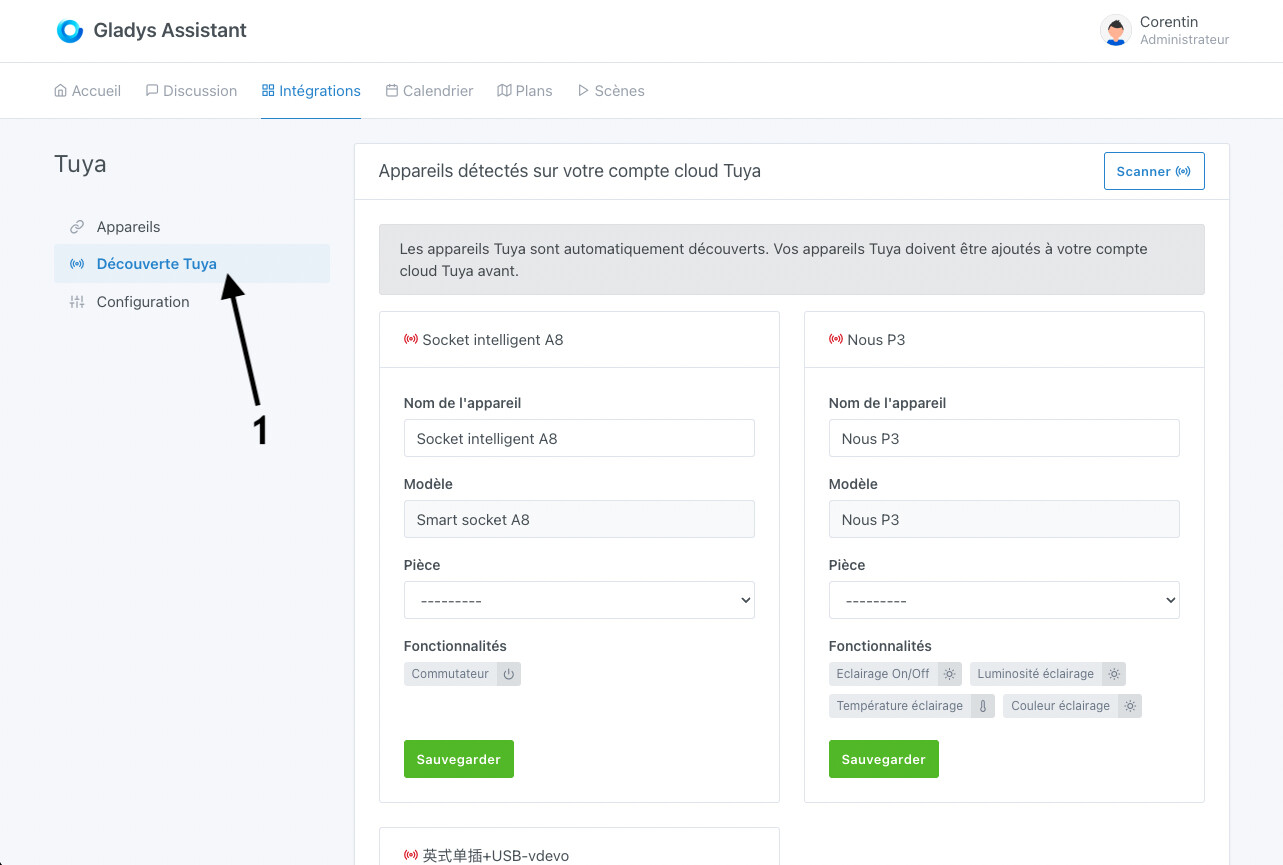
Task: Click the brightness icon on Luminosité éclairage
Action: click(1113, 673)
